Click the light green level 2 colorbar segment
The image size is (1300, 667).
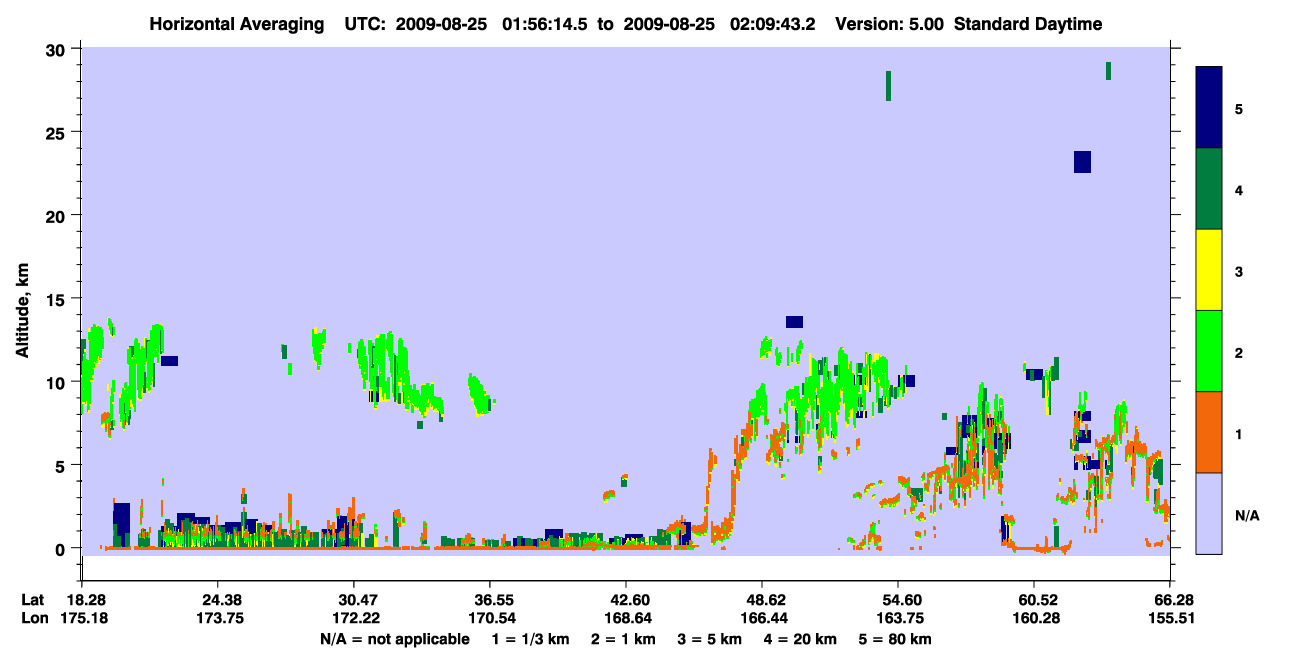1209,351
